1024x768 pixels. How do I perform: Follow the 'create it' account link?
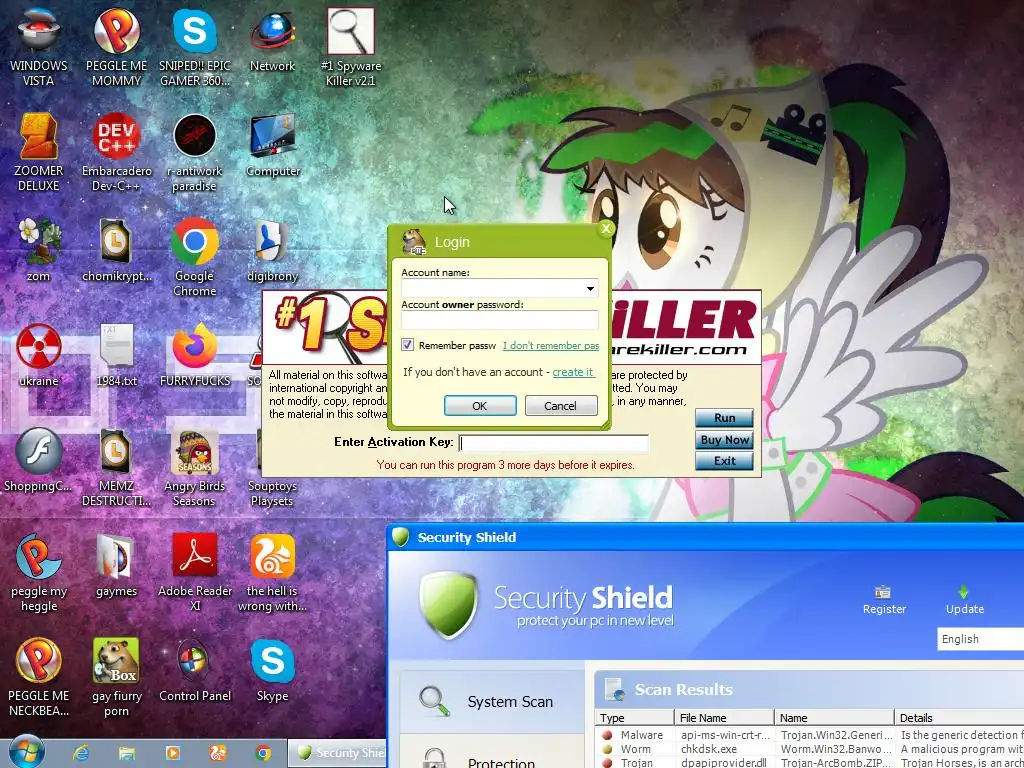click(x=573, y=372)
